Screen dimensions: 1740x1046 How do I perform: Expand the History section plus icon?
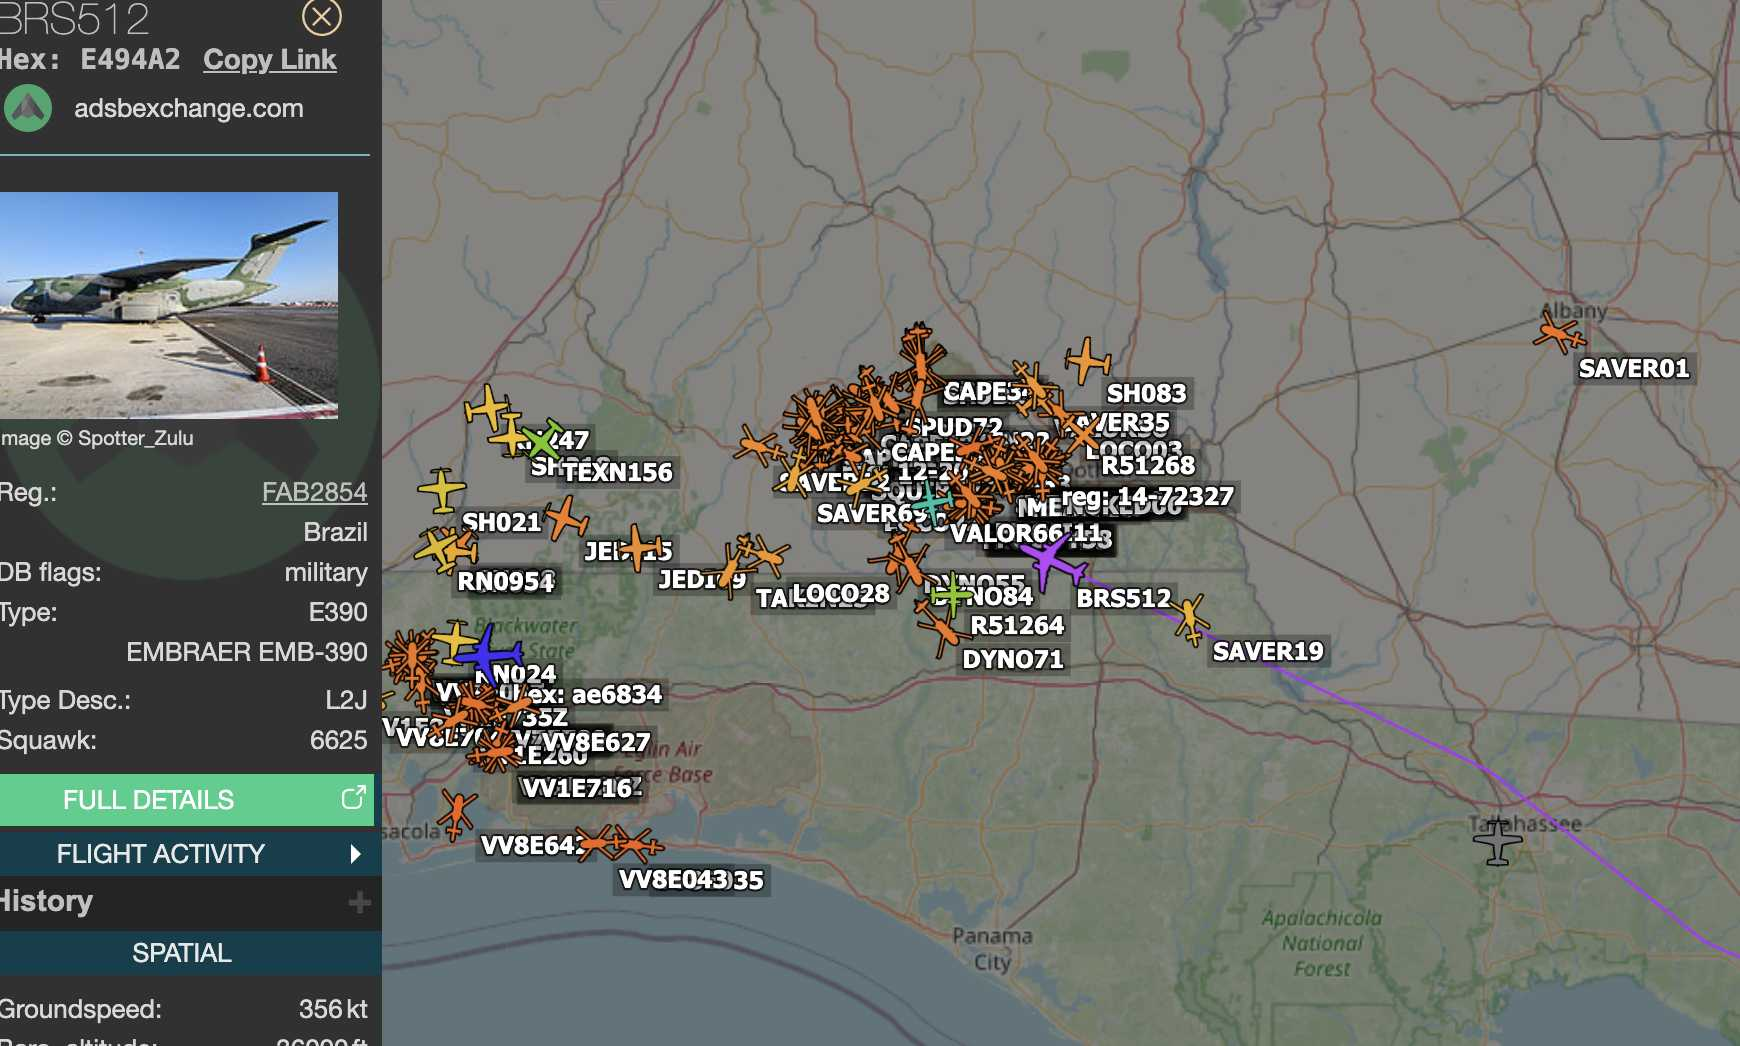tap(359, 903)
